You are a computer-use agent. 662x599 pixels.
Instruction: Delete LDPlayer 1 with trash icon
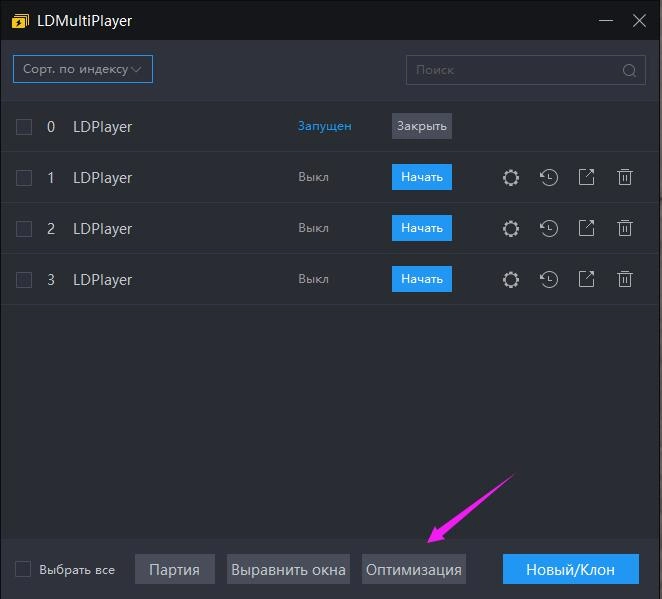[x=625, y=178]
